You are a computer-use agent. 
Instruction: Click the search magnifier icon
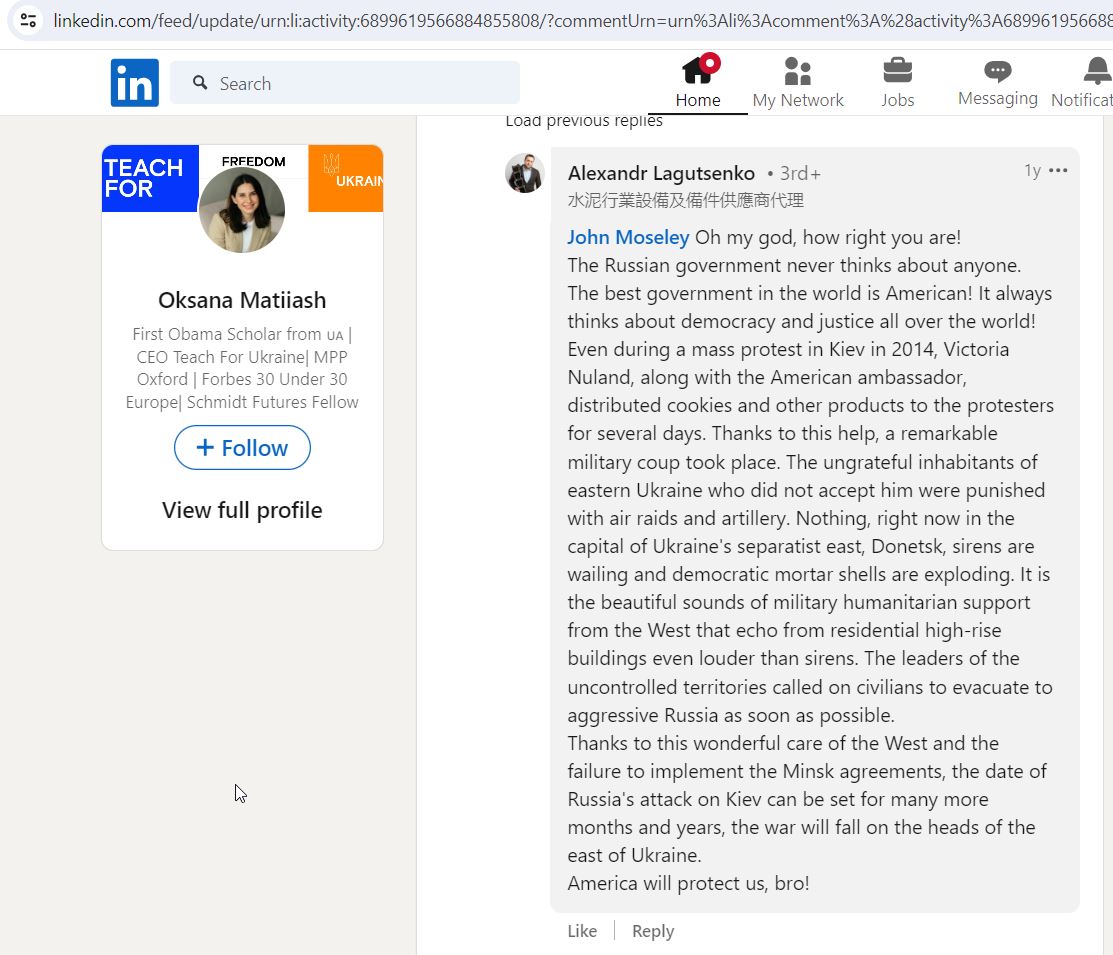point(200,83)
